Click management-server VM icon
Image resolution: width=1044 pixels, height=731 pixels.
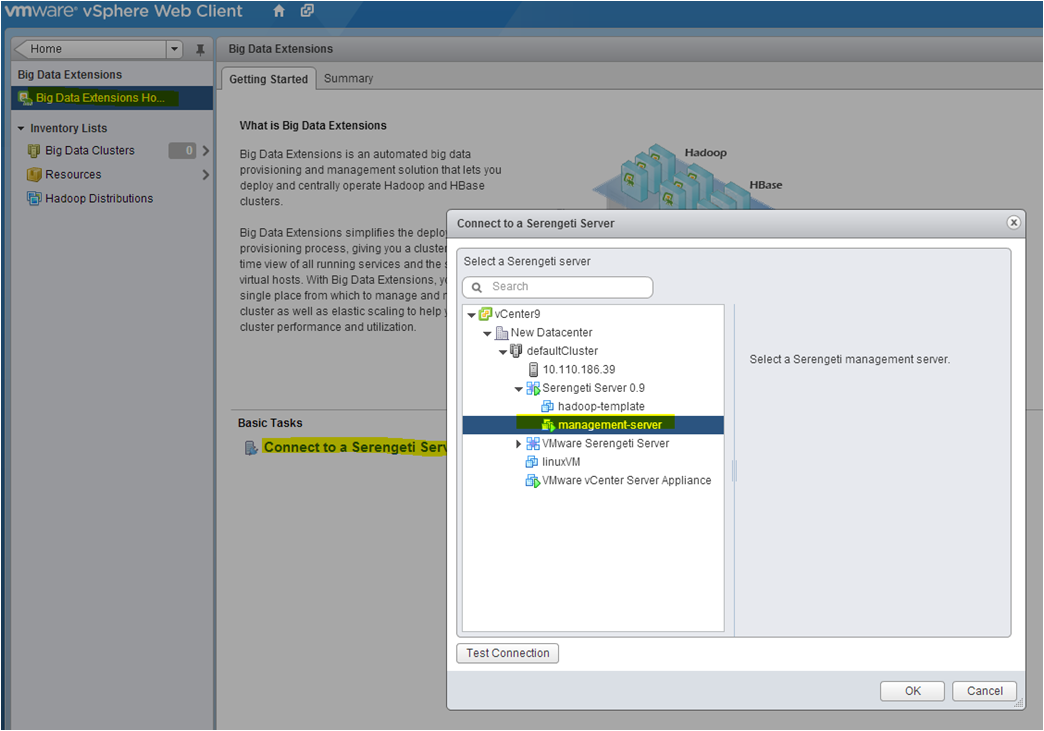[x=548, y=425]
